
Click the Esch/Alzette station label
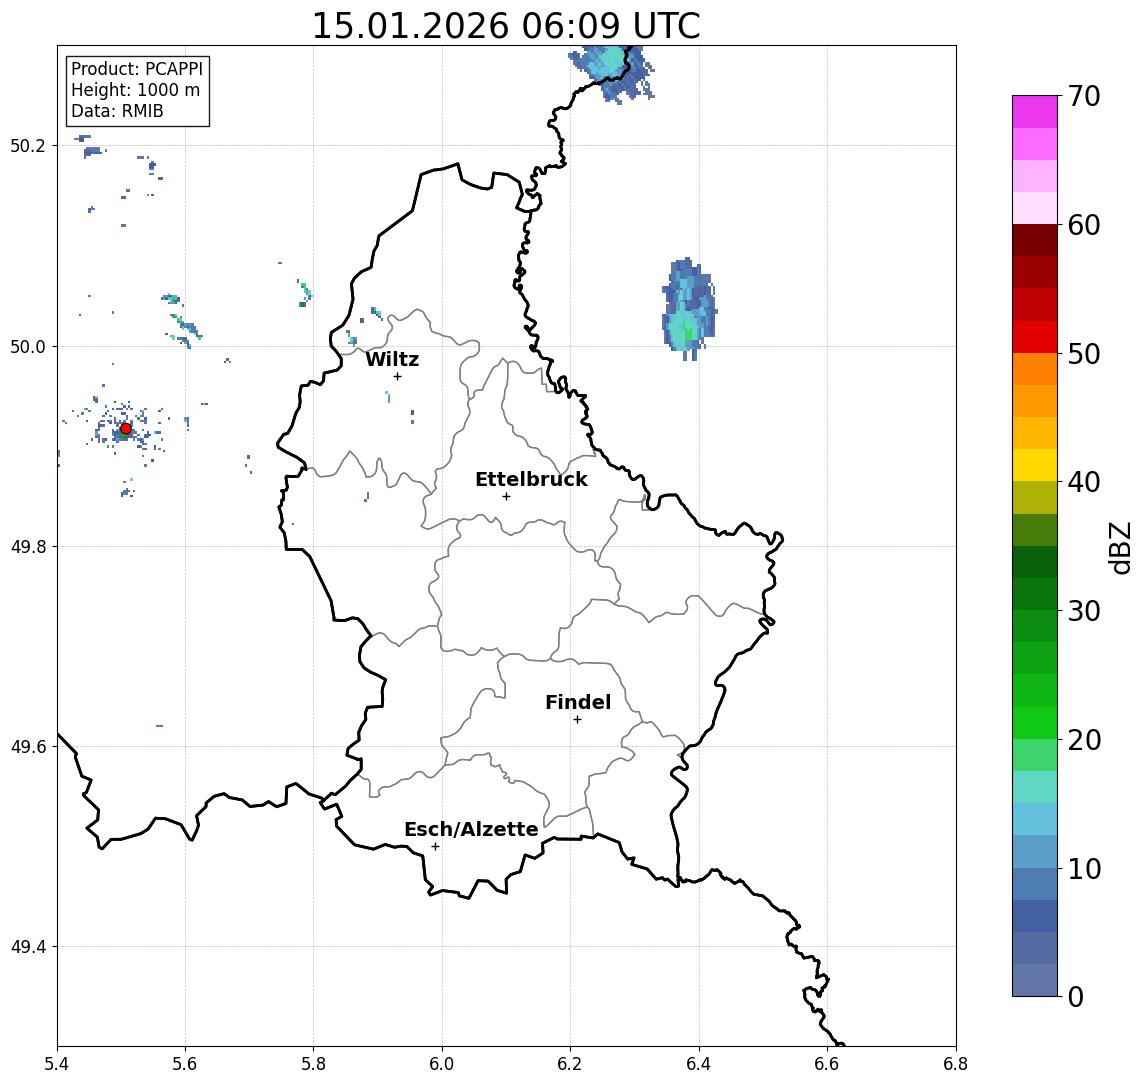[x=471, y=829]
